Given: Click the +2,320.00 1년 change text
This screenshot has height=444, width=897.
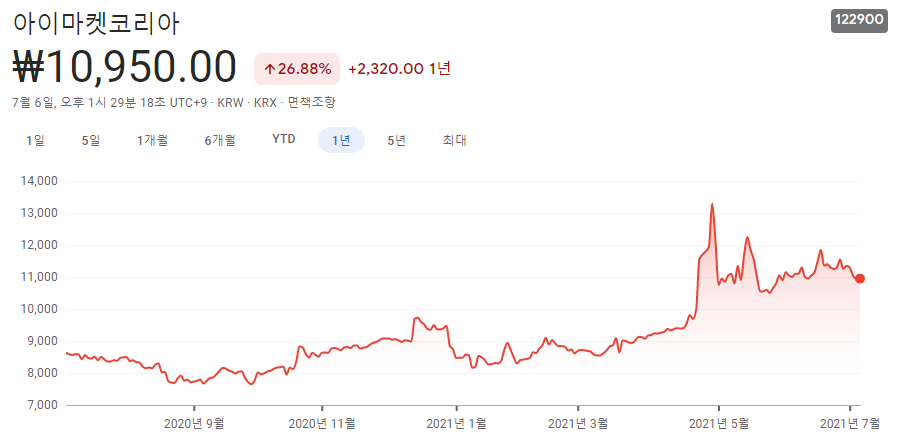Looking at the screenshot, I should (399, 69).
